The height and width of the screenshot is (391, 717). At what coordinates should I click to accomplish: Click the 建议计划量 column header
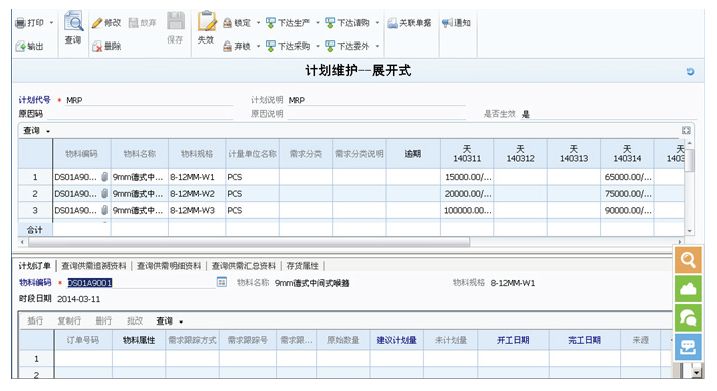[x=396, y=340]
